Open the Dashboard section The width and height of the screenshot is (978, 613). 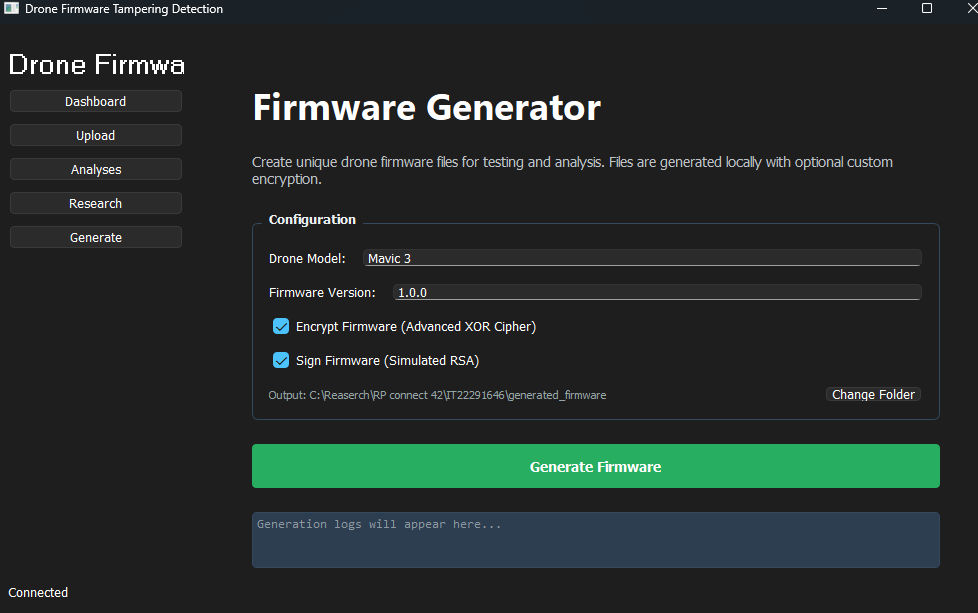pyautogui.click(x=95, y=101)
